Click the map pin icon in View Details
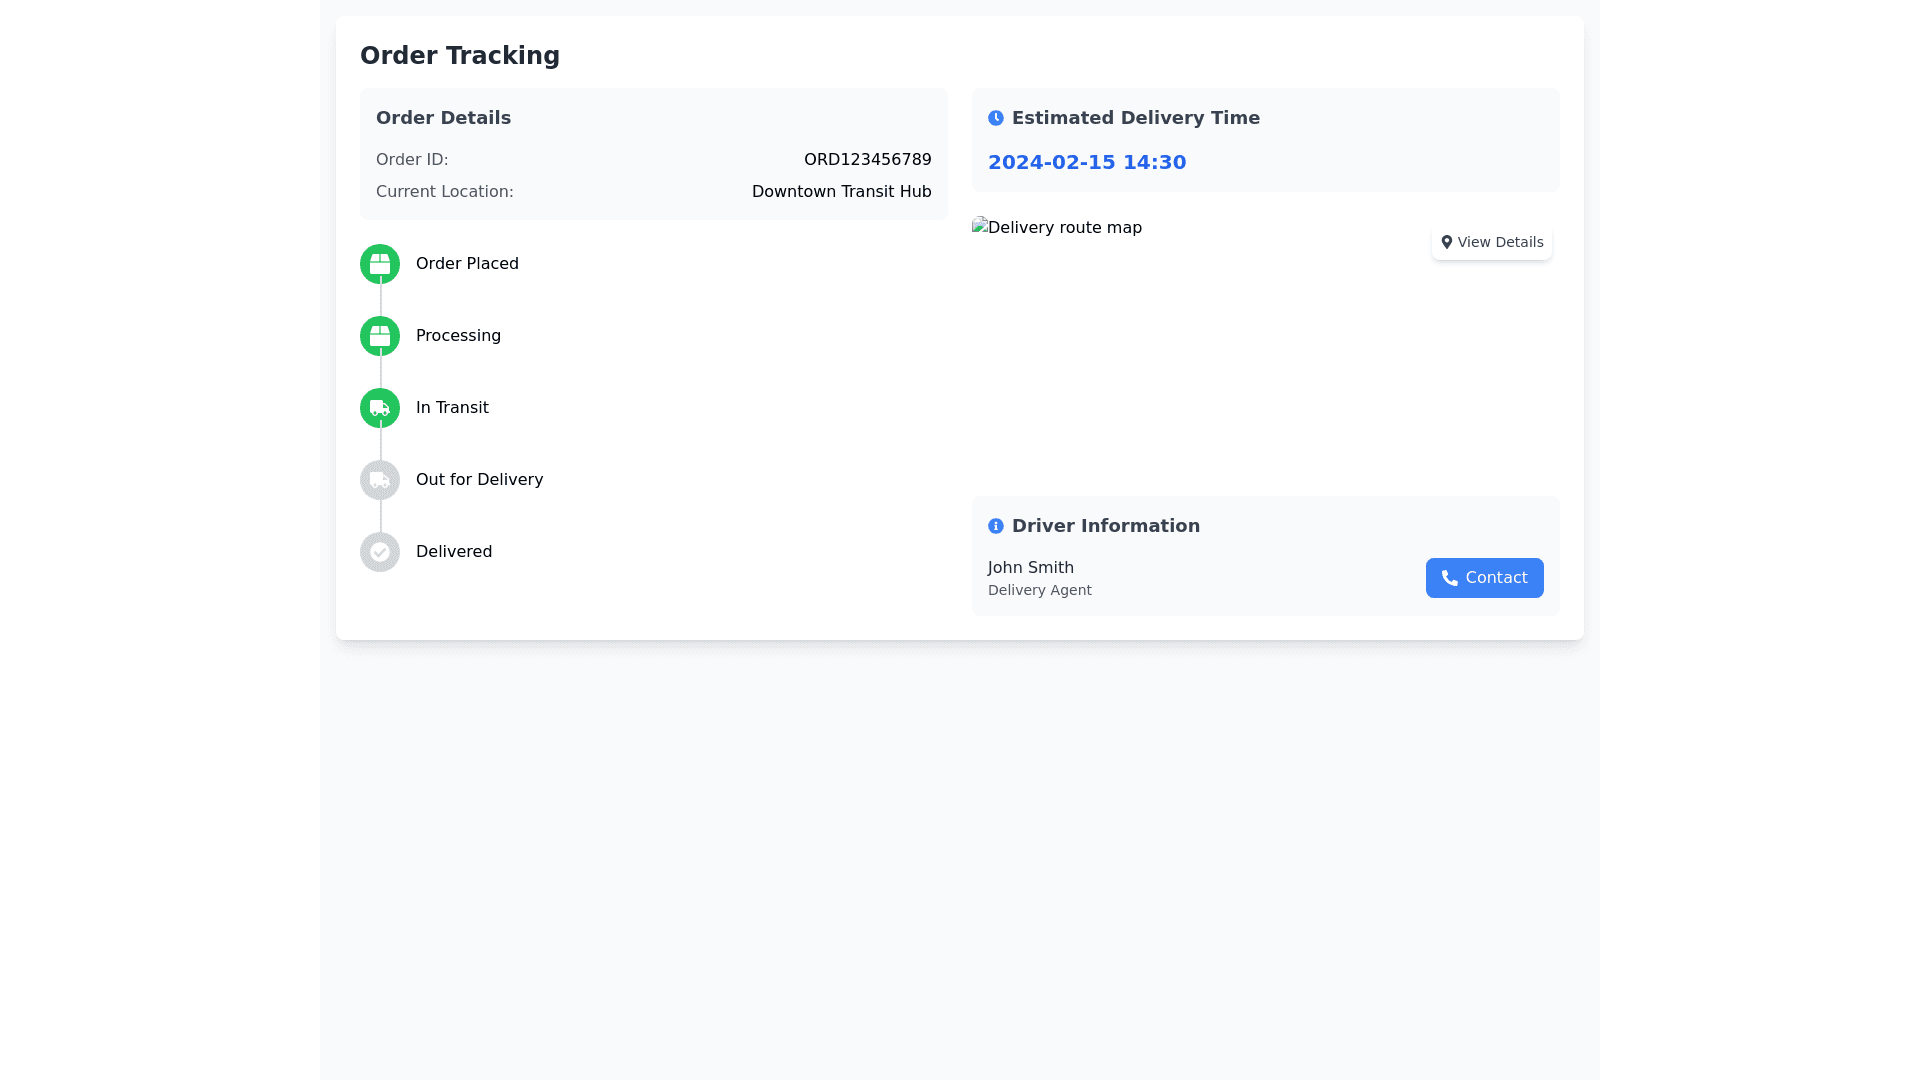The height and width of the screenshot is (1080, 1920). [1446, 242]
